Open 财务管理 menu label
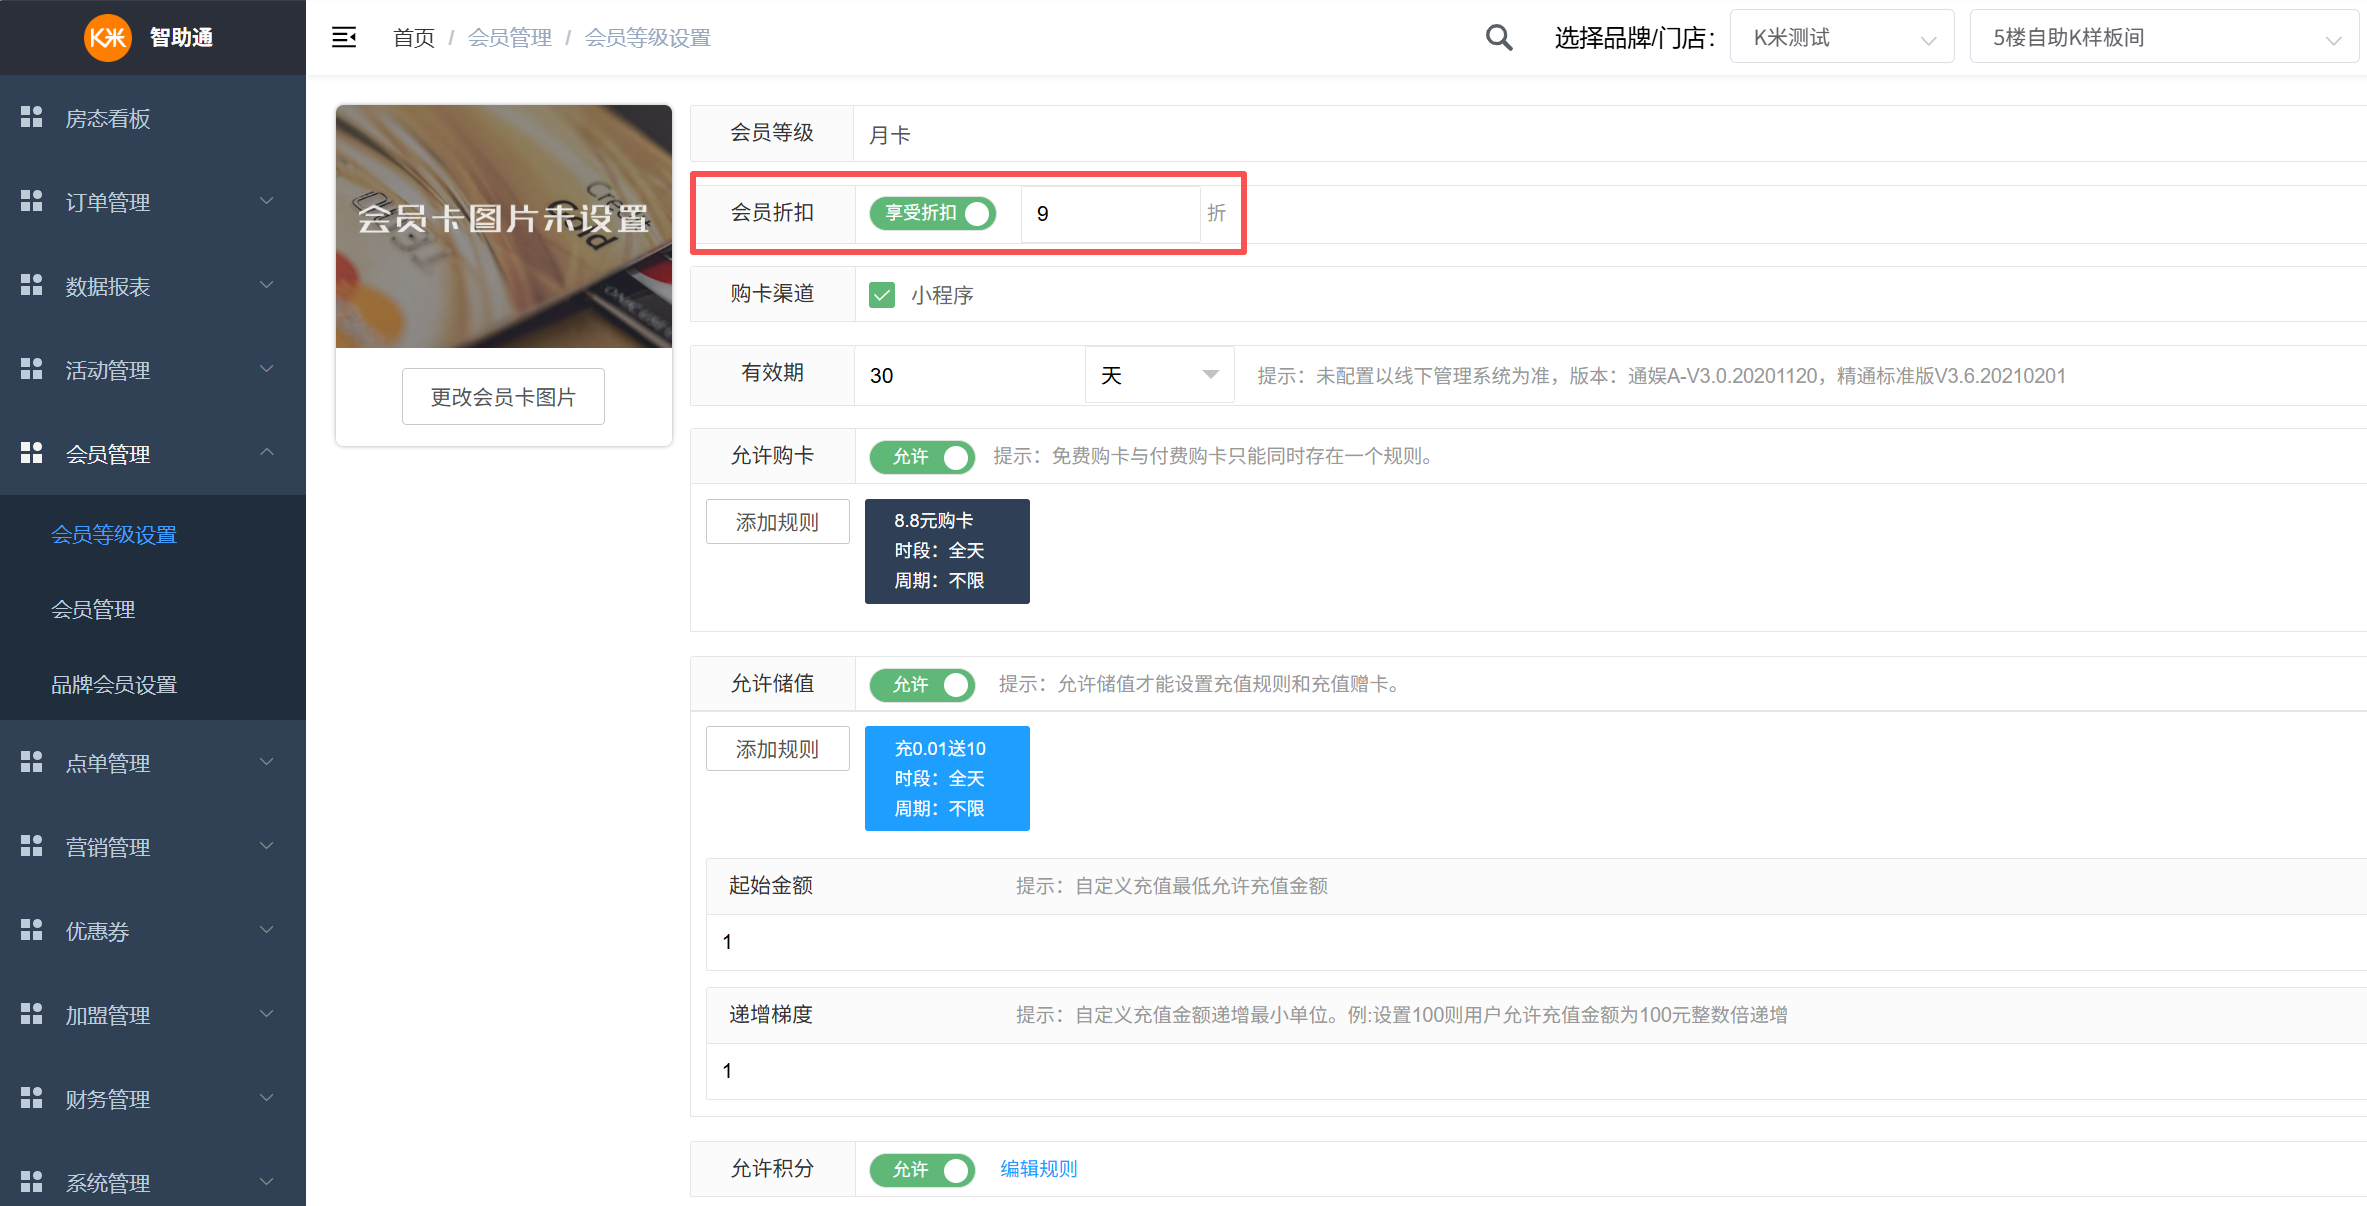The width and height of the screenshot is (2367, 1206). (x=108, y=1100)
